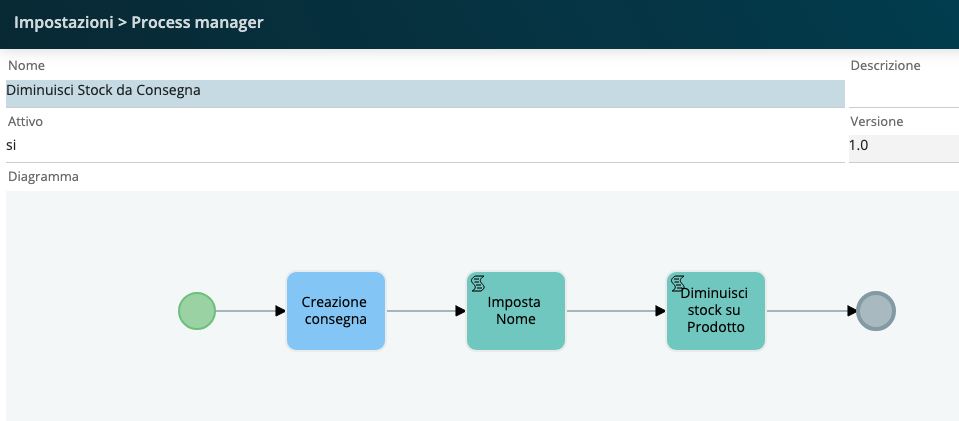Viewport: 959px width, 421px height.
Task: Click the Versione field showing 1.0
Action: [x=904, y=147]
